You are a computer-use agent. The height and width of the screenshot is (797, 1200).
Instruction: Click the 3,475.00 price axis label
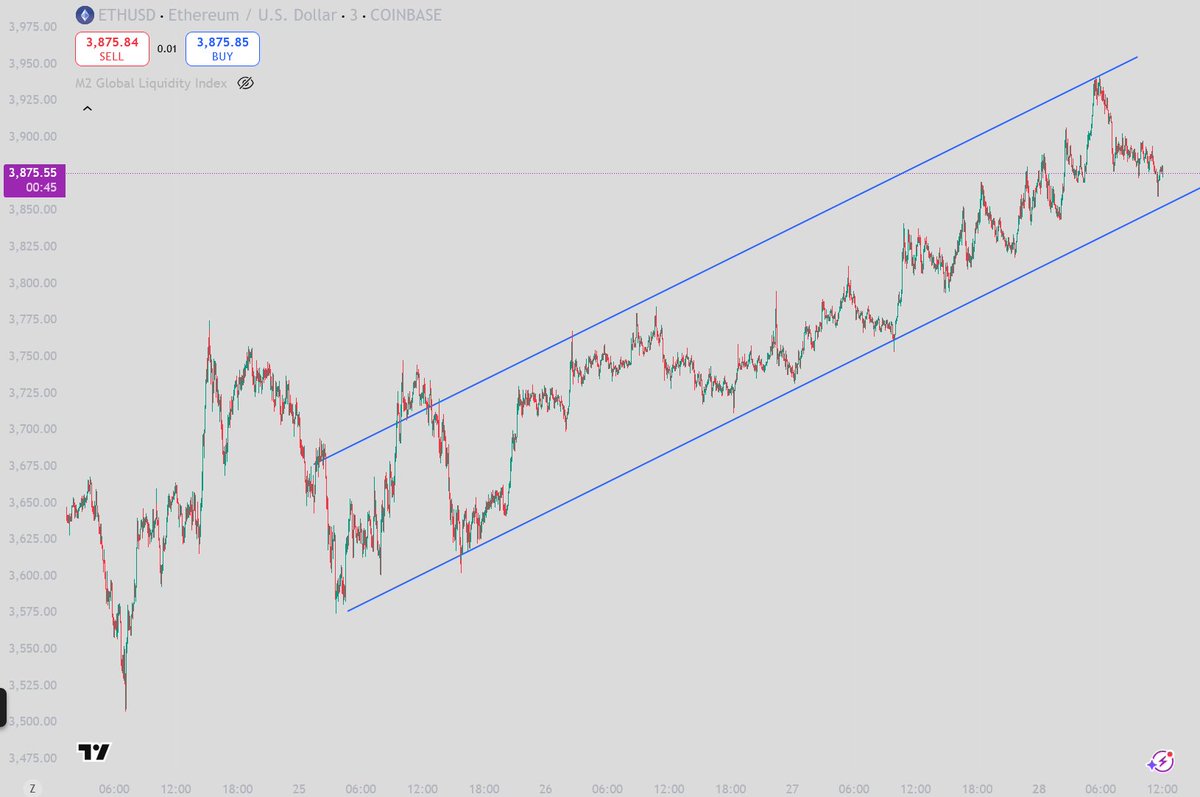click(x=32, y=758)
